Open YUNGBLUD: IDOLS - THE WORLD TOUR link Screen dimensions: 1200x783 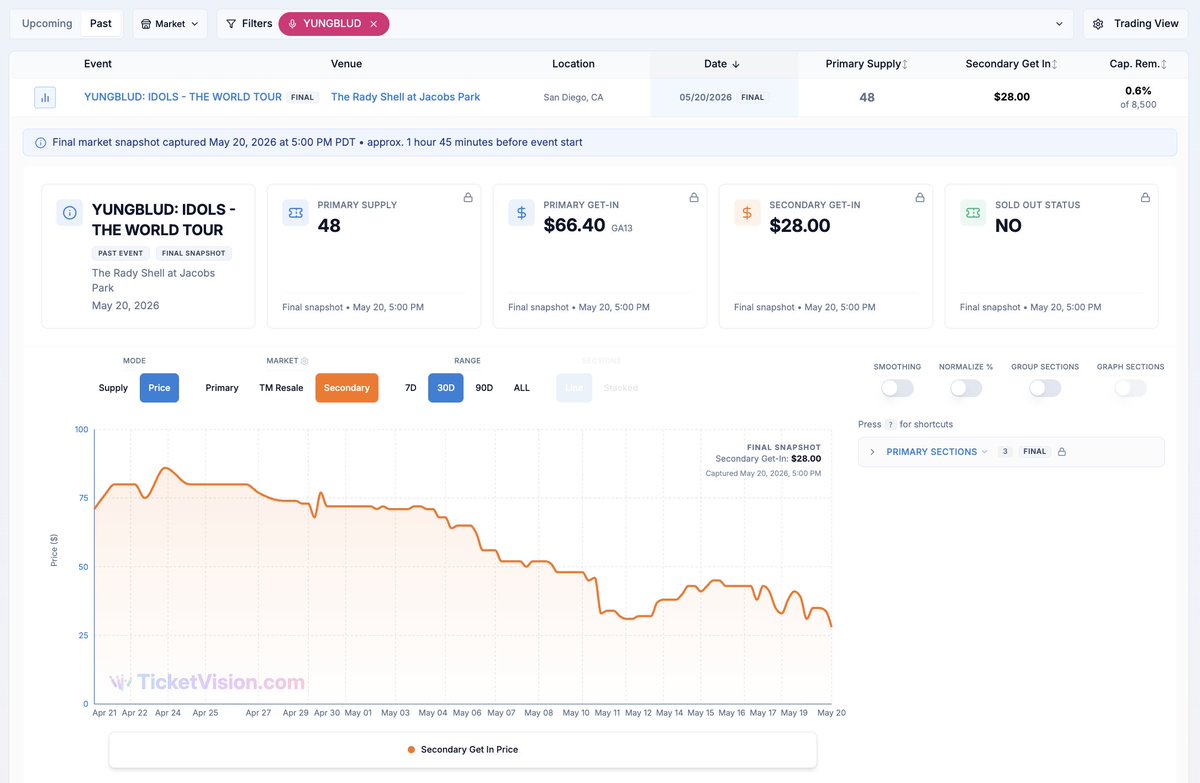[x=183, y=98]
